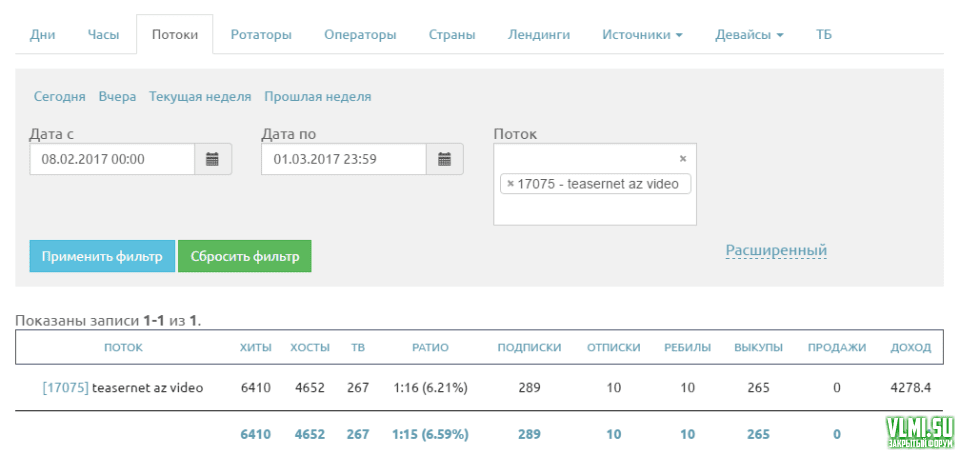Open stream link [17075]
The width and height of the screenshot is (960, 456).
65,388
